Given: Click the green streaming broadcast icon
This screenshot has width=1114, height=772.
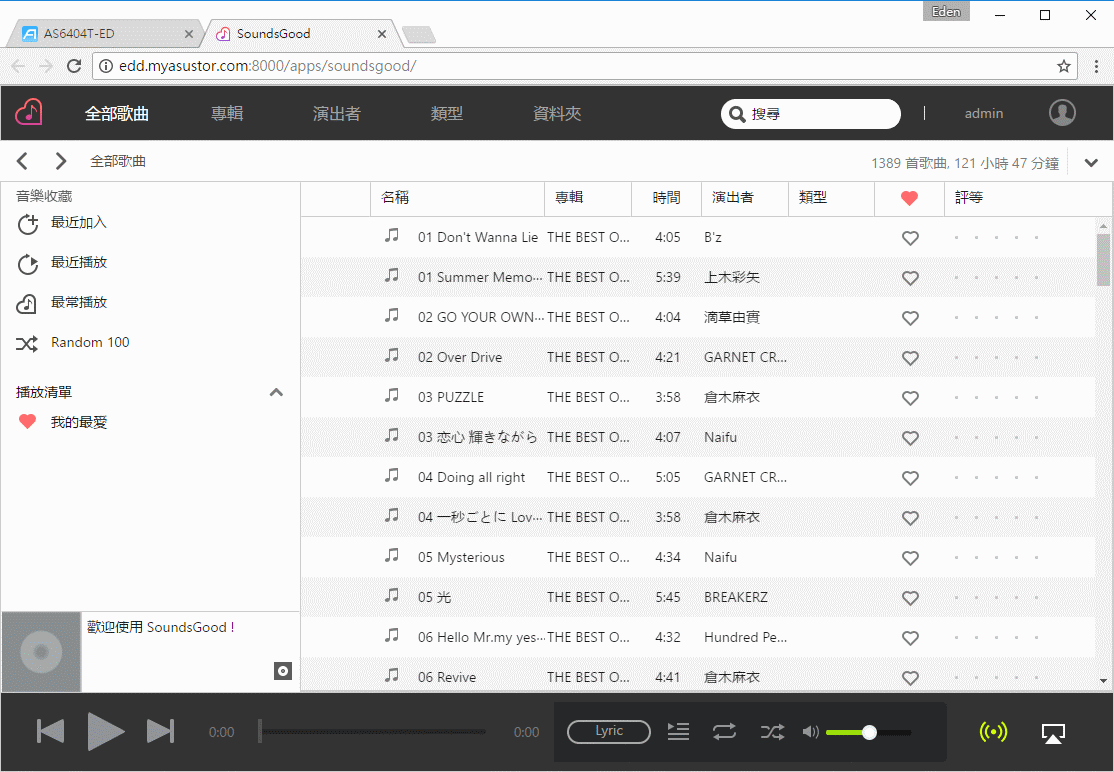Looking at the screenshot, I should pos(993,732).
